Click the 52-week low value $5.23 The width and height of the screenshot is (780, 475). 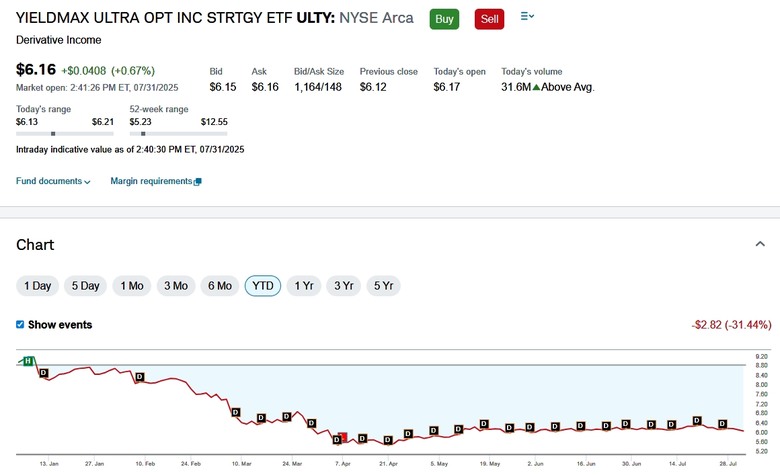[x=140, y=122]
